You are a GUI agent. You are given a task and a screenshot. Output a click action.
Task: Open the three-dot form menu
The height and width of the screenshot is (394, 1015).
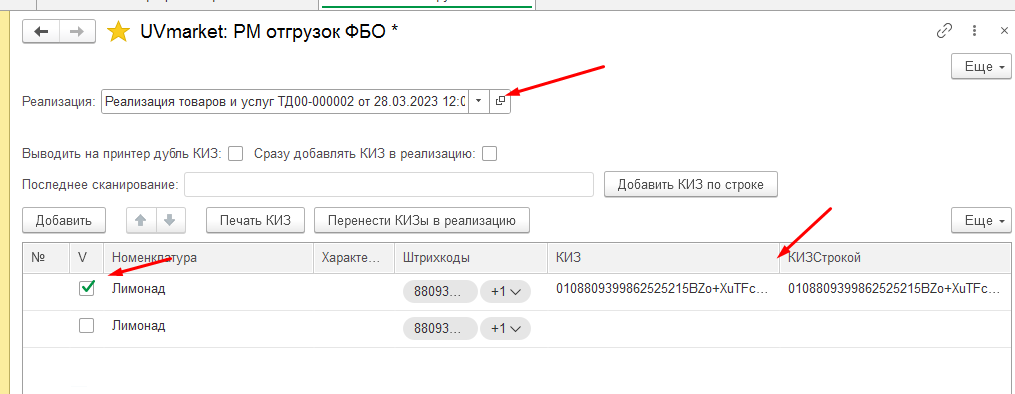tap(974, 30)
